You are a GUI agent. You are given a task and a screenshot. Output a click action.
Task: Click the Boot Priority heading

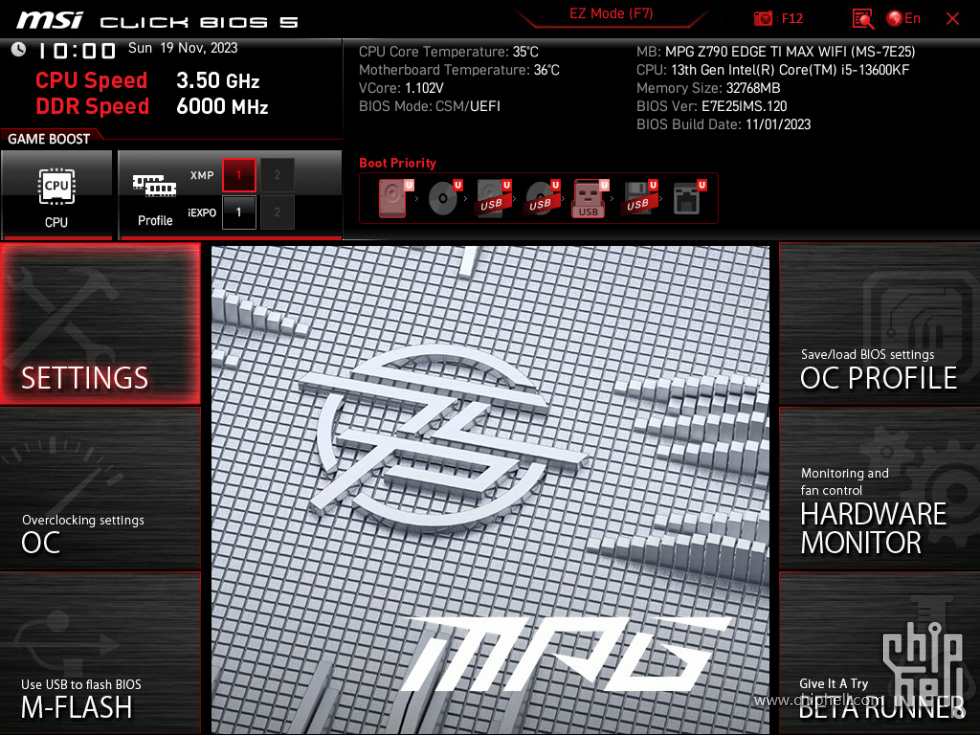pos(398,163)
